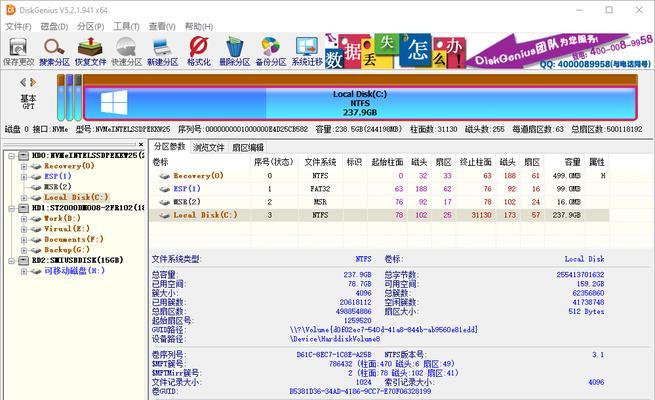
Task: Go to next disk with right arrow
Action: click(x=33, y=82)
